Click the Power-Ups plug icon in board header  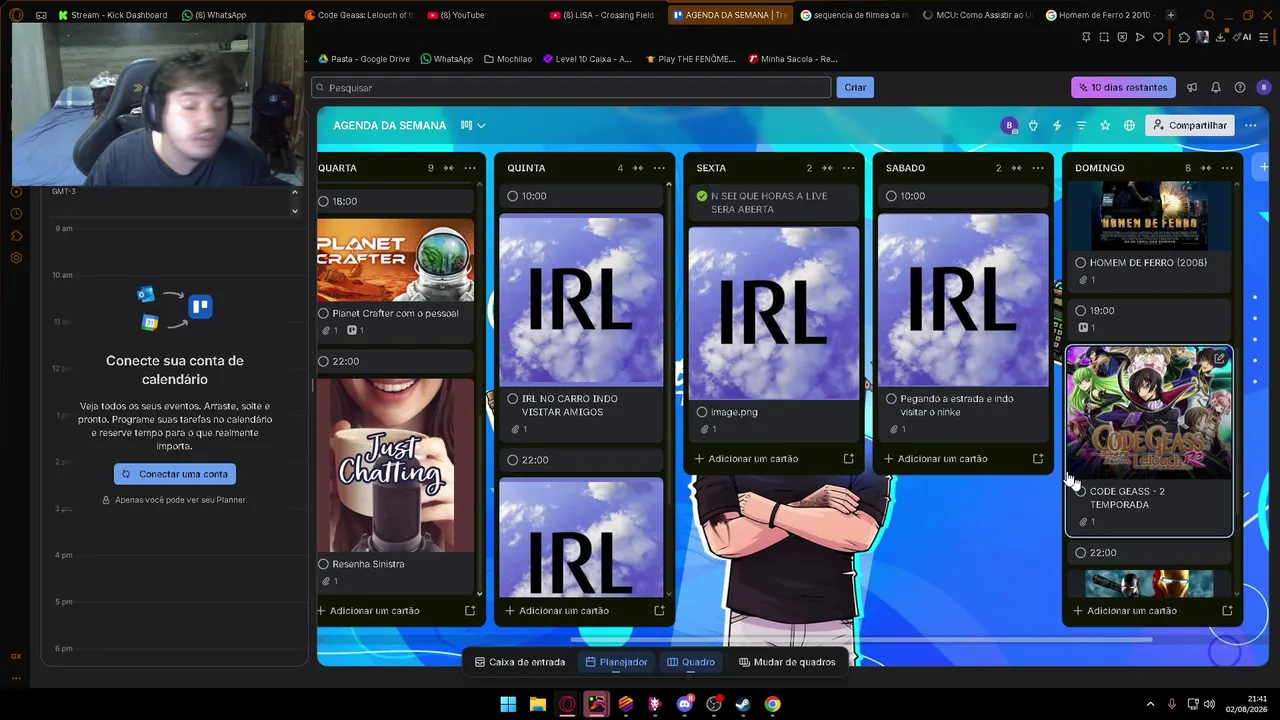click(x=1033, y=125)
